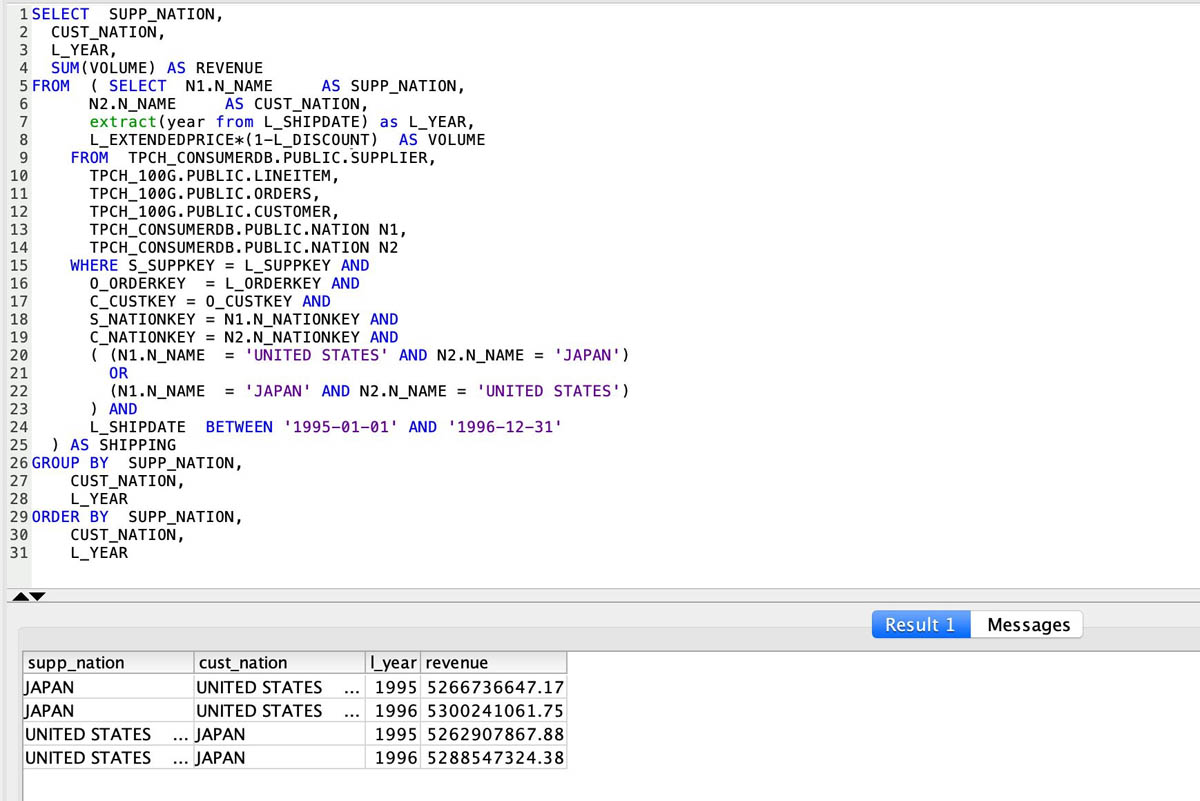Screen dimensions: 1200x801
Task: Click line number 12 in the gutter
Action: point(18,212)
